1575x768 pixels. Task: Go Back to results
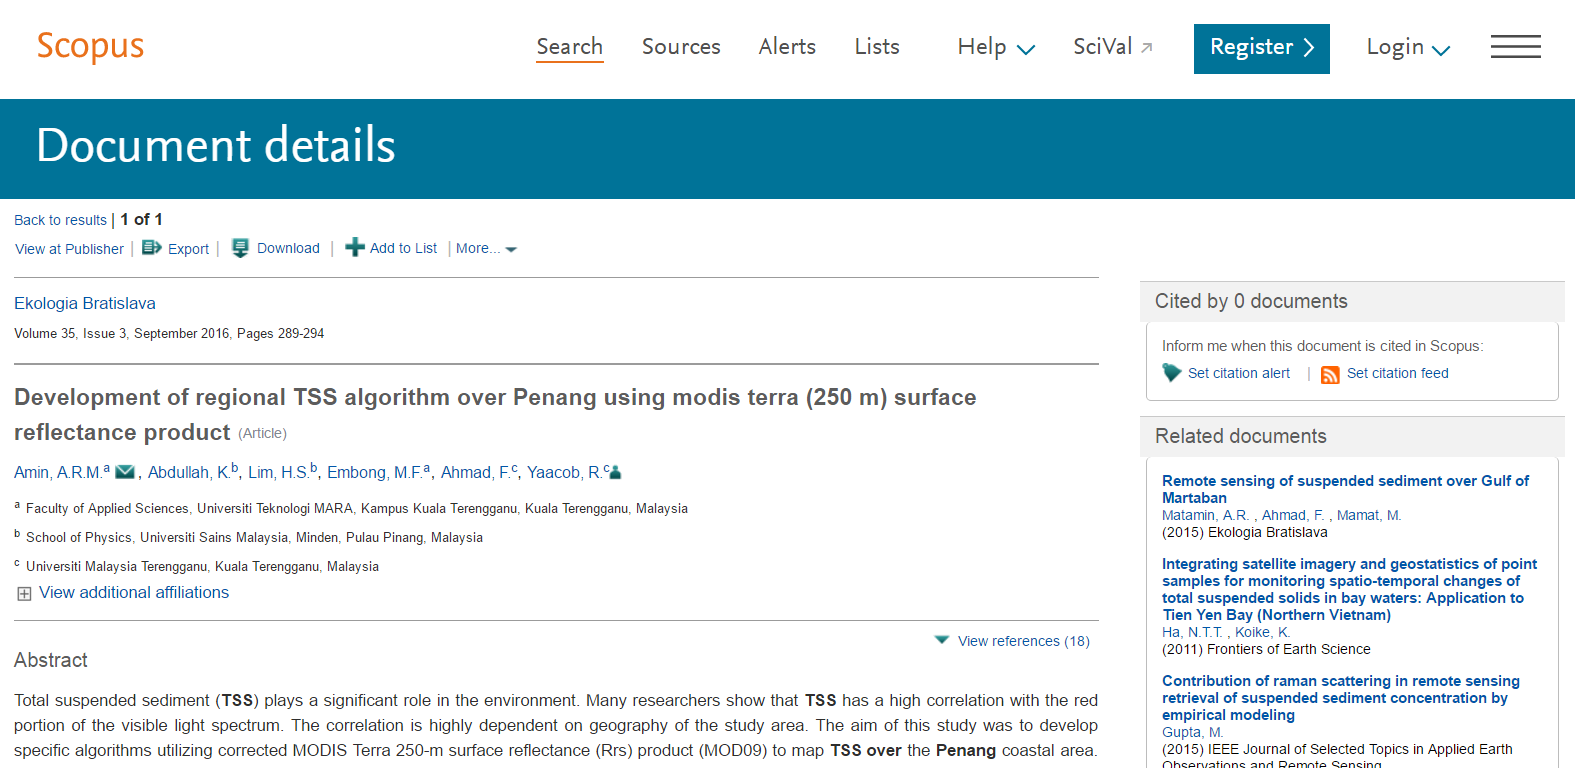coord(60,220)
